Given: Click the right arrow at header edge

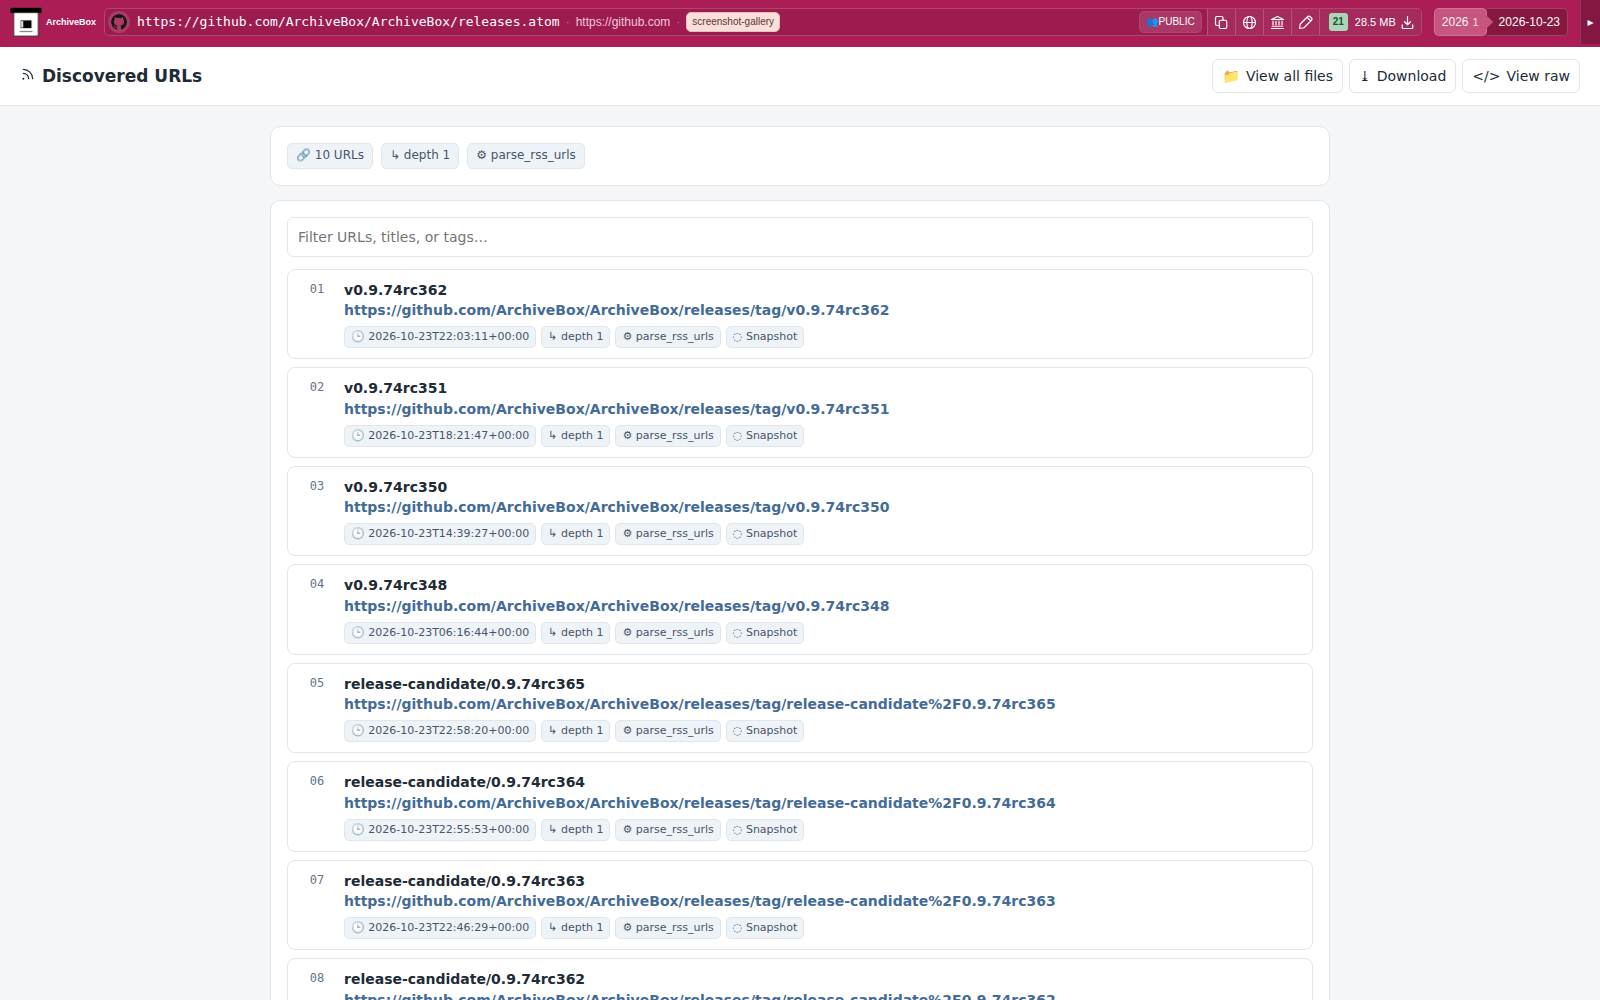Looking at the screenshot, I should click(x=1590, y=22).
